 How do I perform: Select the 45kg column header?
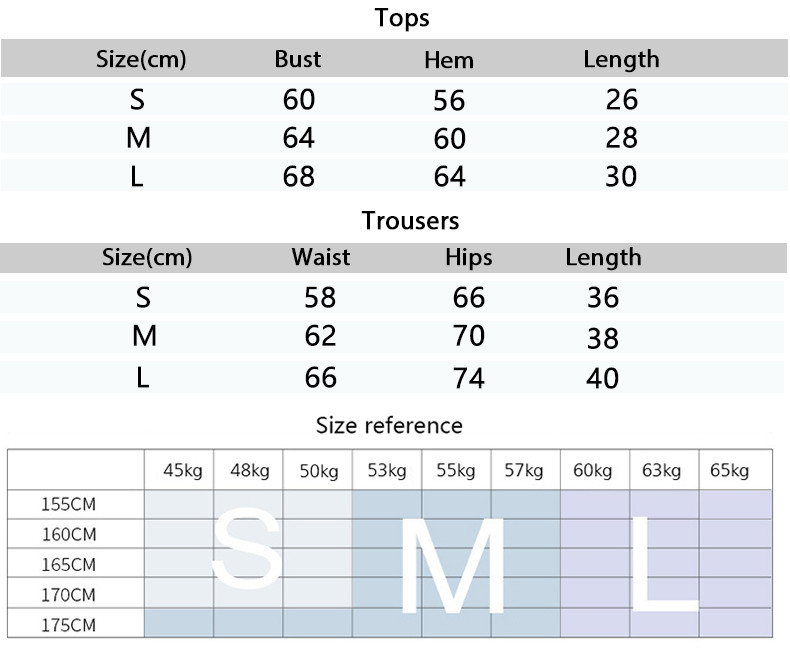pos(182,471)
